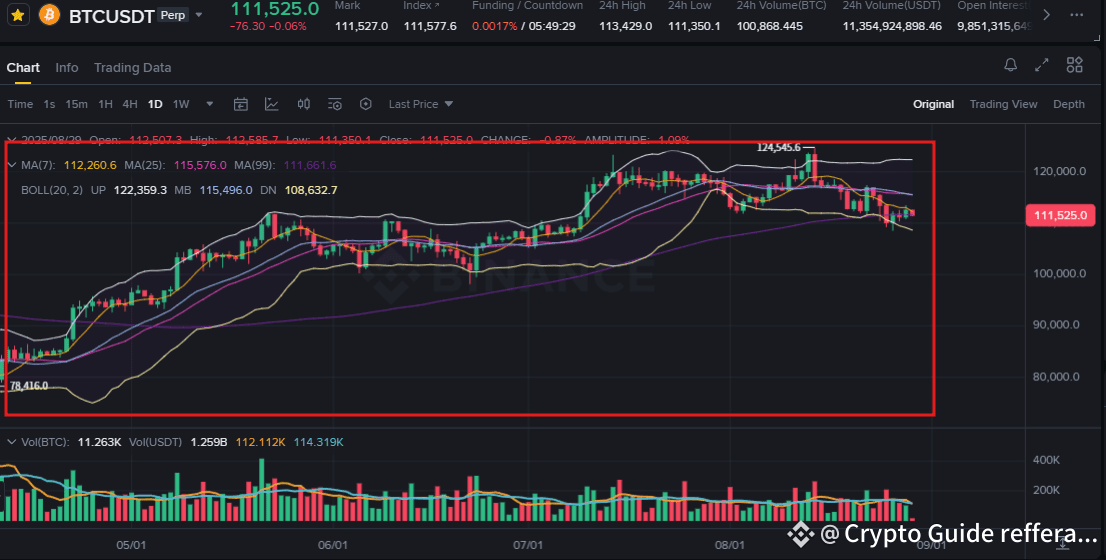The image size is (1106, 560).
Task: Open the calendar date range icon
Action: point(241,104)
